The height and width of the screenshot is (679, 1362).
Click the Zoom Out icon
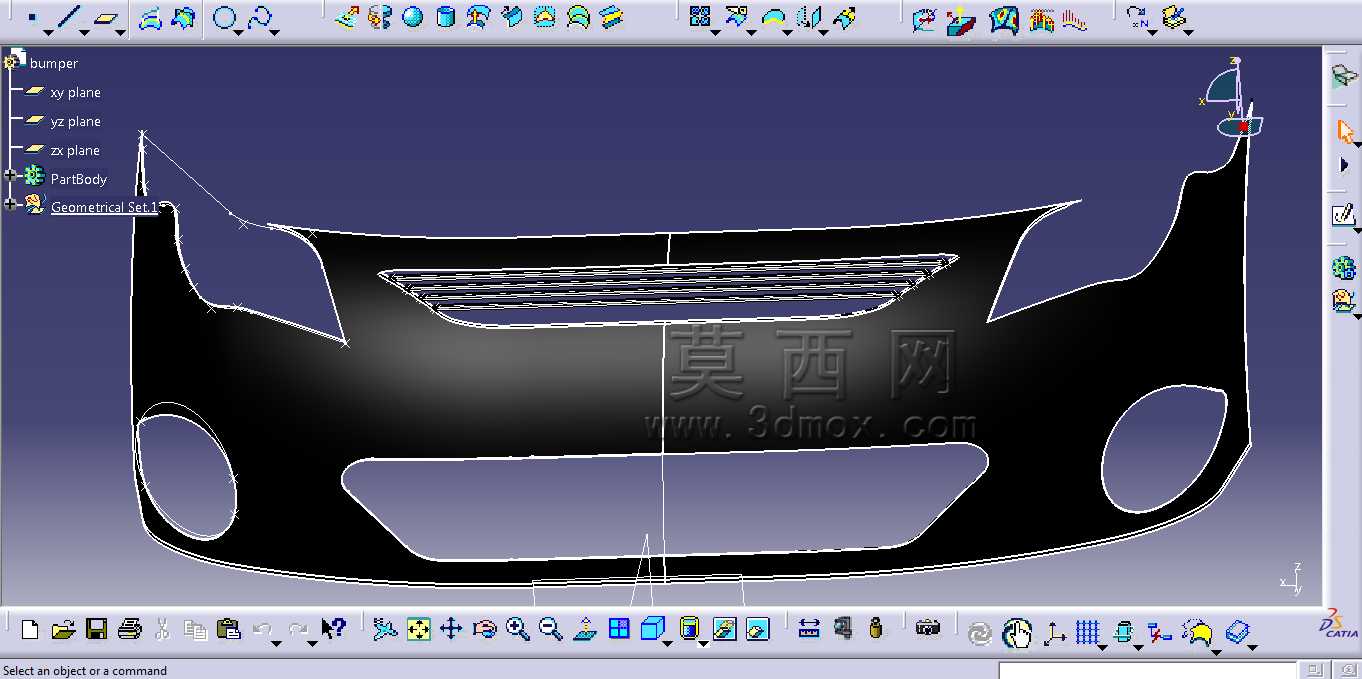coord(550,629)
